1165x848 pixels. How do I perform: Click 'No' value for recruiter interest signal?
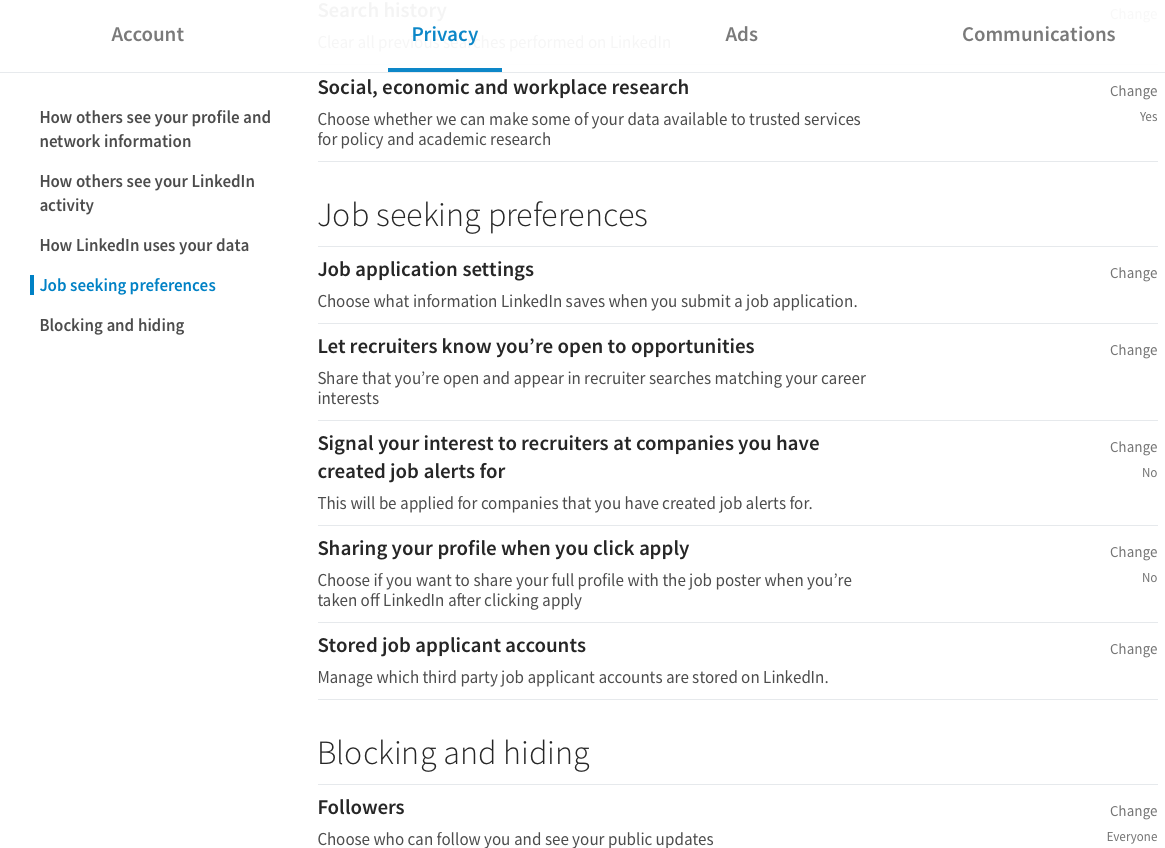(1149, 473)
